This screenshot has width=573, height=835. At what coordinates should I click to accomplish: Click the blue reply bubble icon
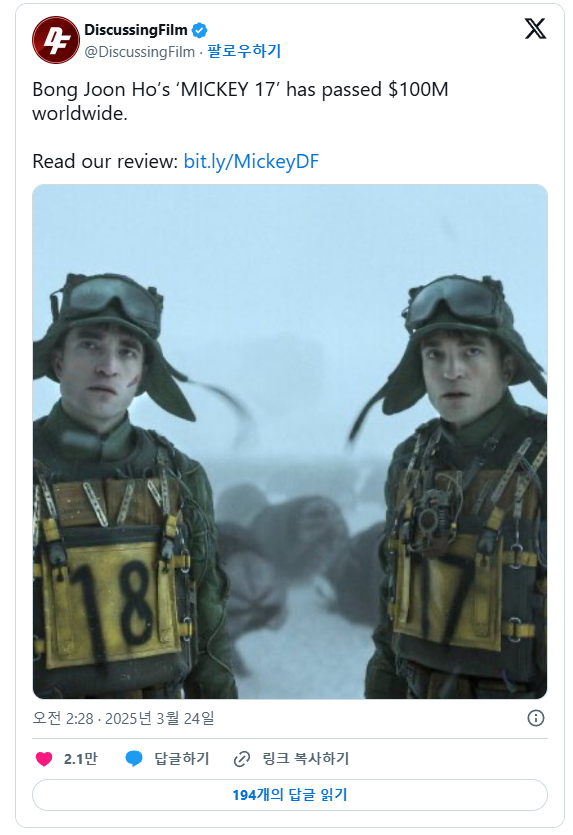(x=134, y=759)
